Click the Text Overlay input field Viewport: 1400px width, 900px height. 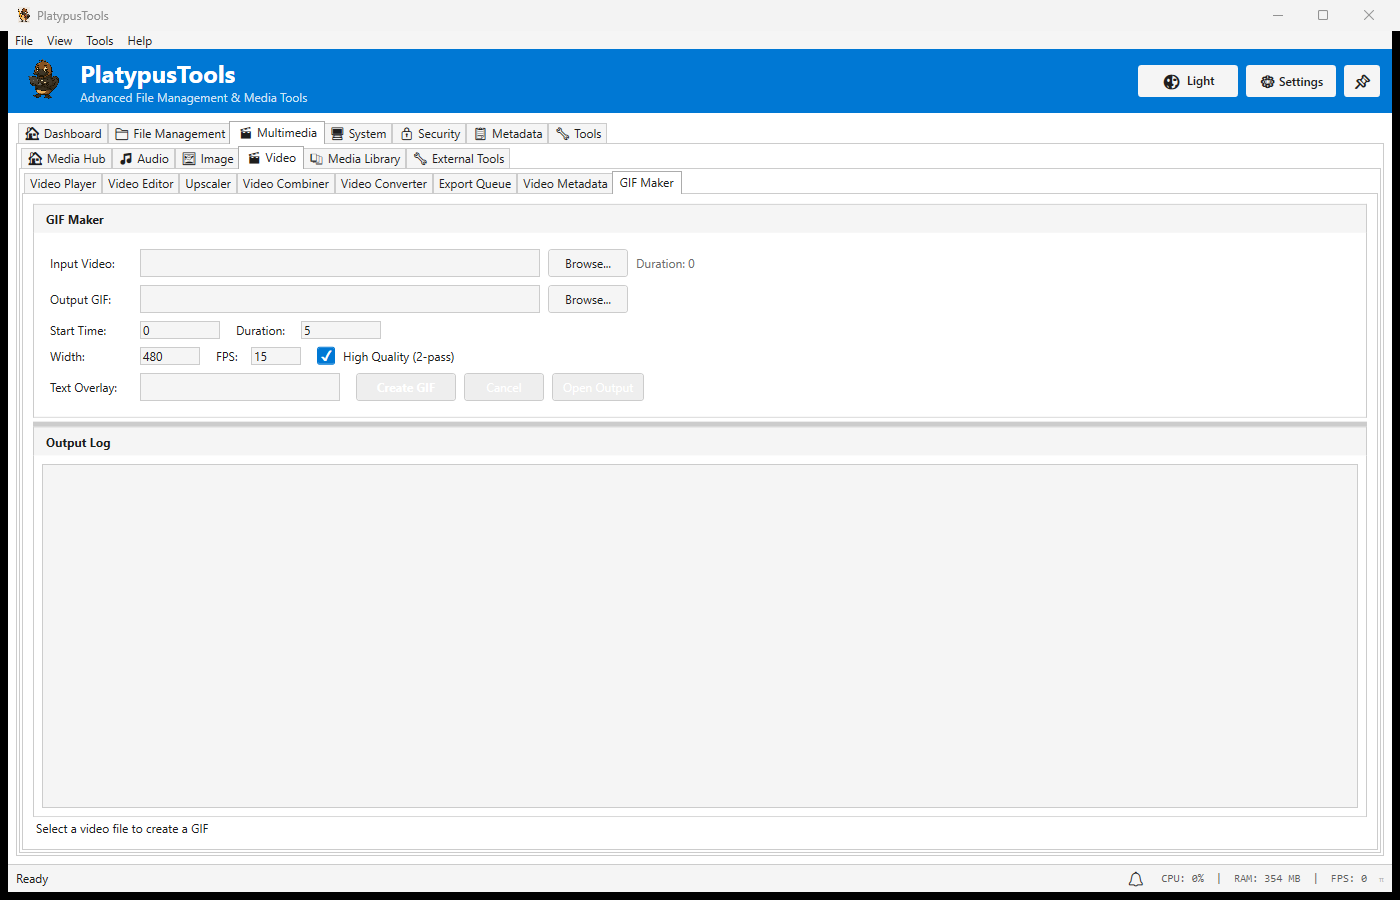240,388
